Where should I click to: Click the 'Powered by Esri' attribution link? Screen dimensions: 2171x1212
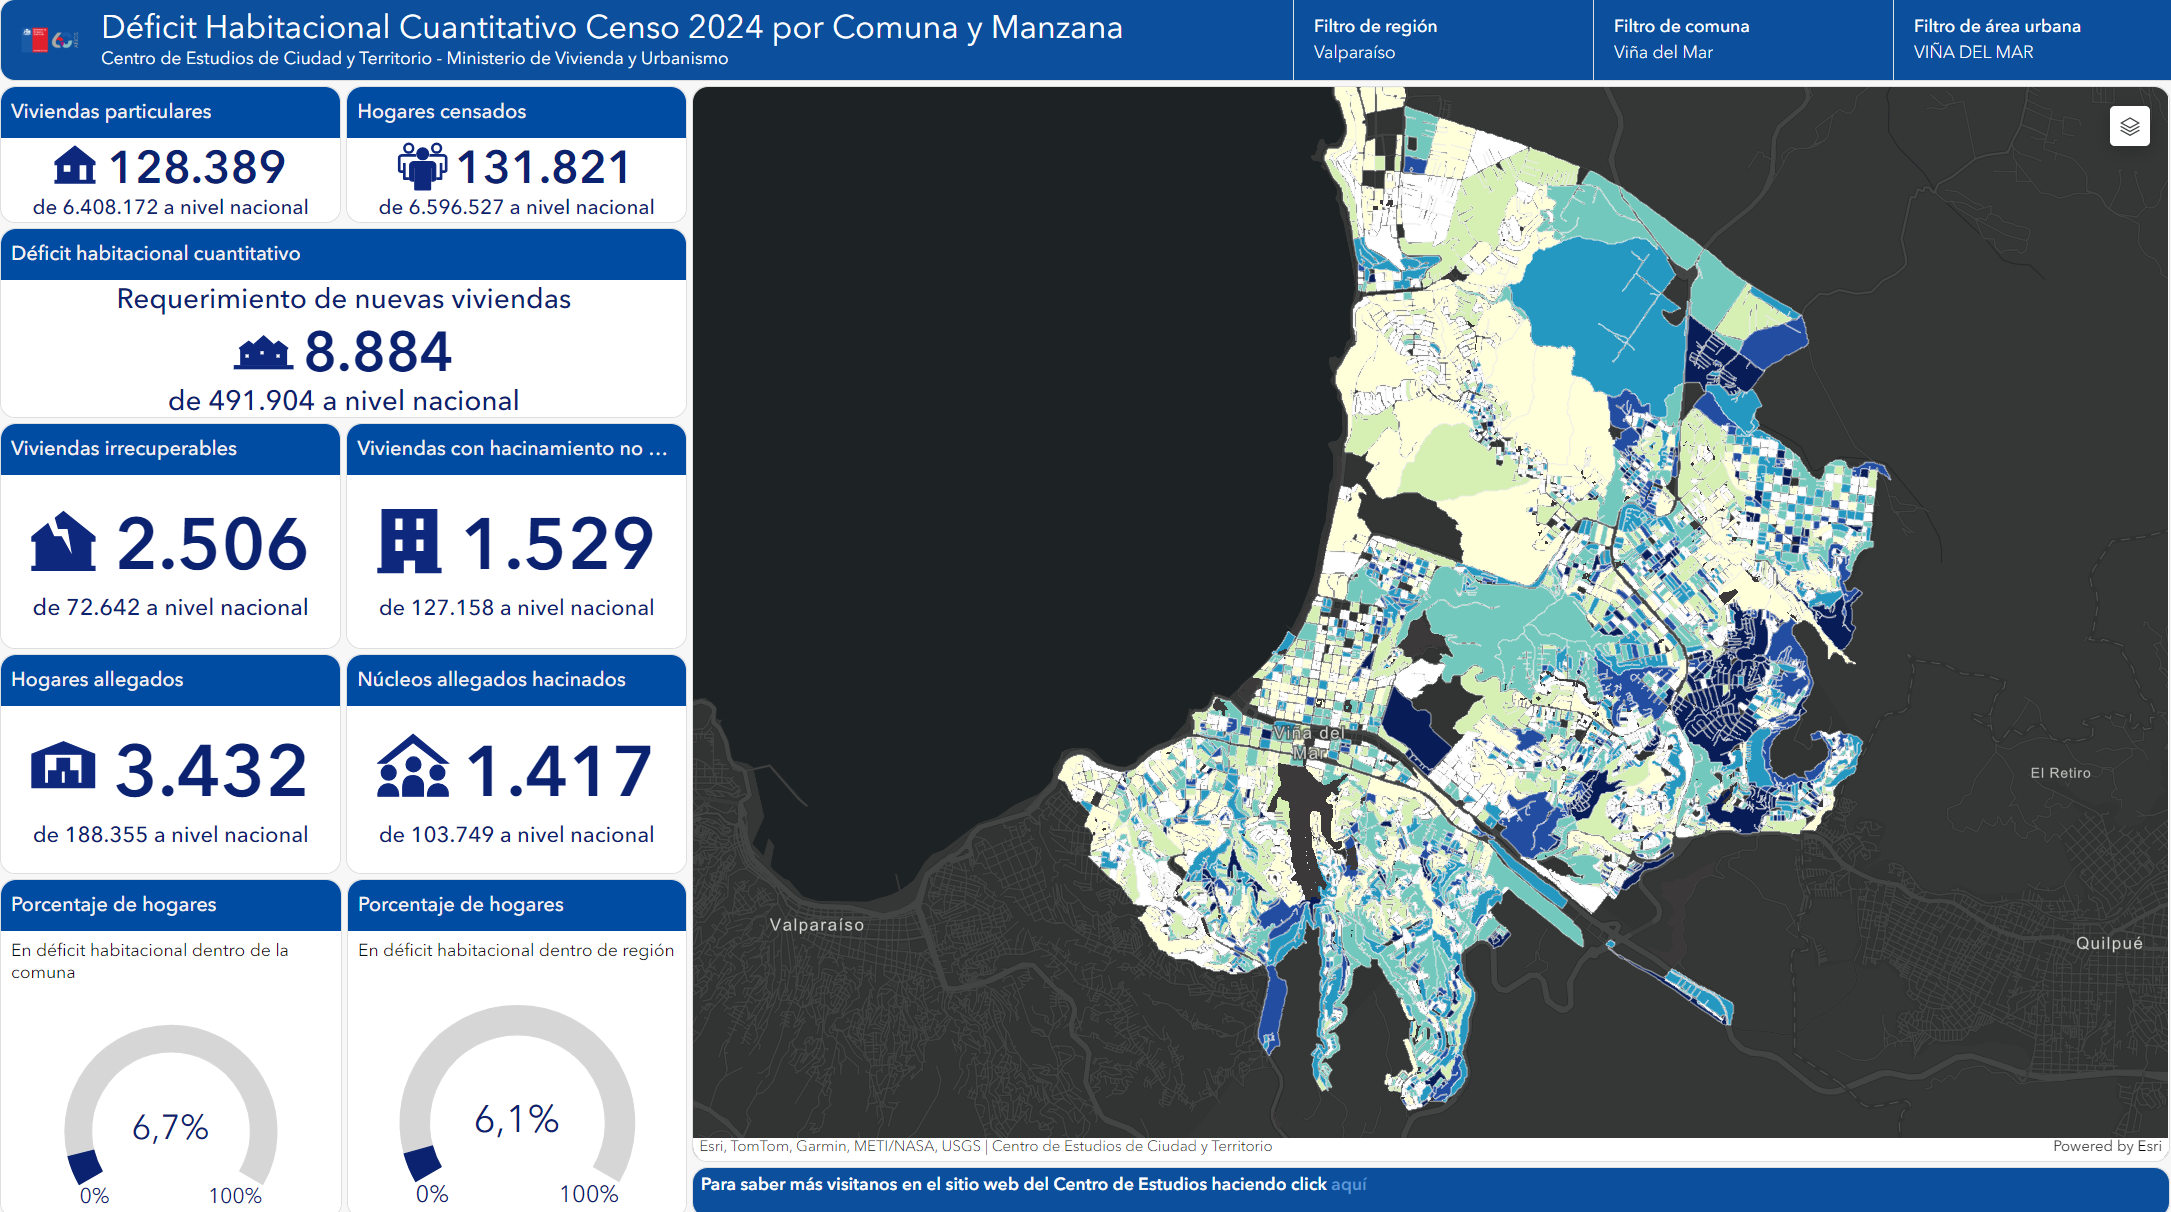(x=2106, y=1146)
